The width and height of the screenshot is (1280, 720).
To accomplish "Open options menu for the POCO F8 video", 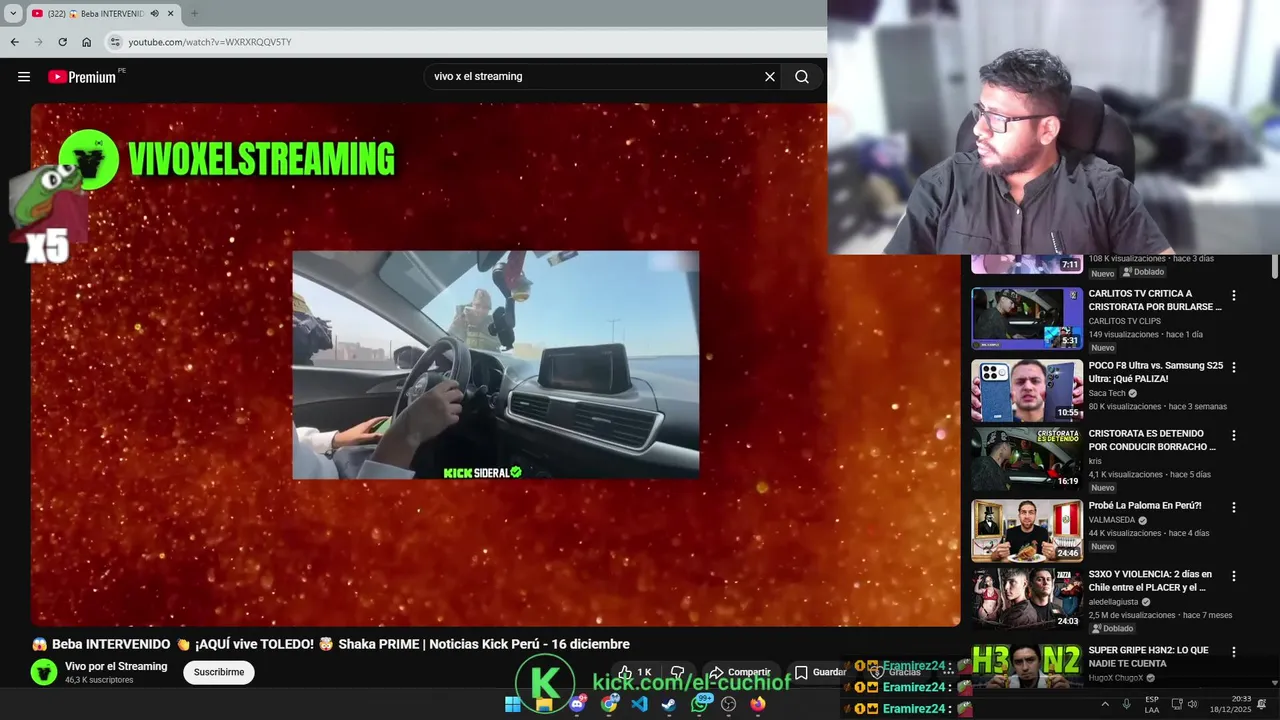I will (x=1234, y=367).
